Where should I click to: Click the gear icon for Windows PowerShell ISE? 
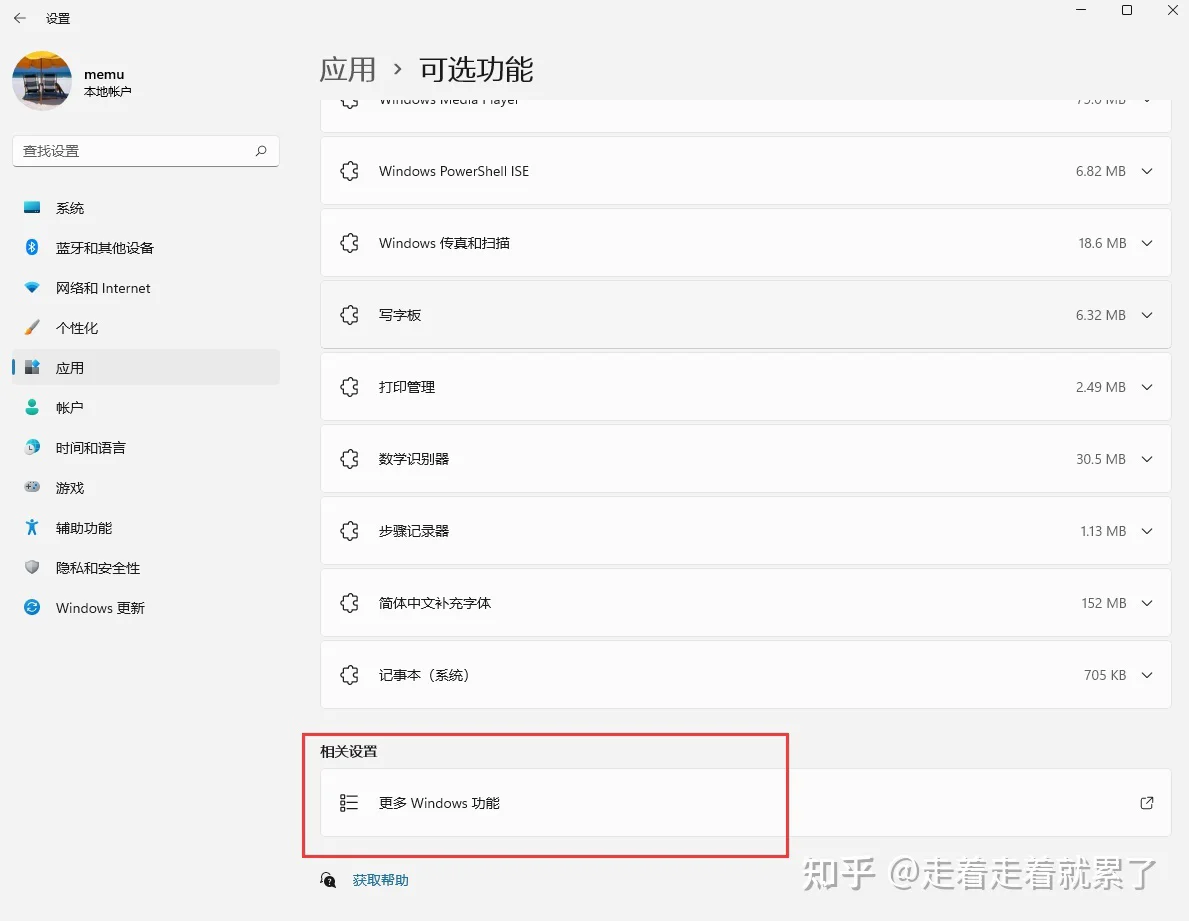[349, 171]
